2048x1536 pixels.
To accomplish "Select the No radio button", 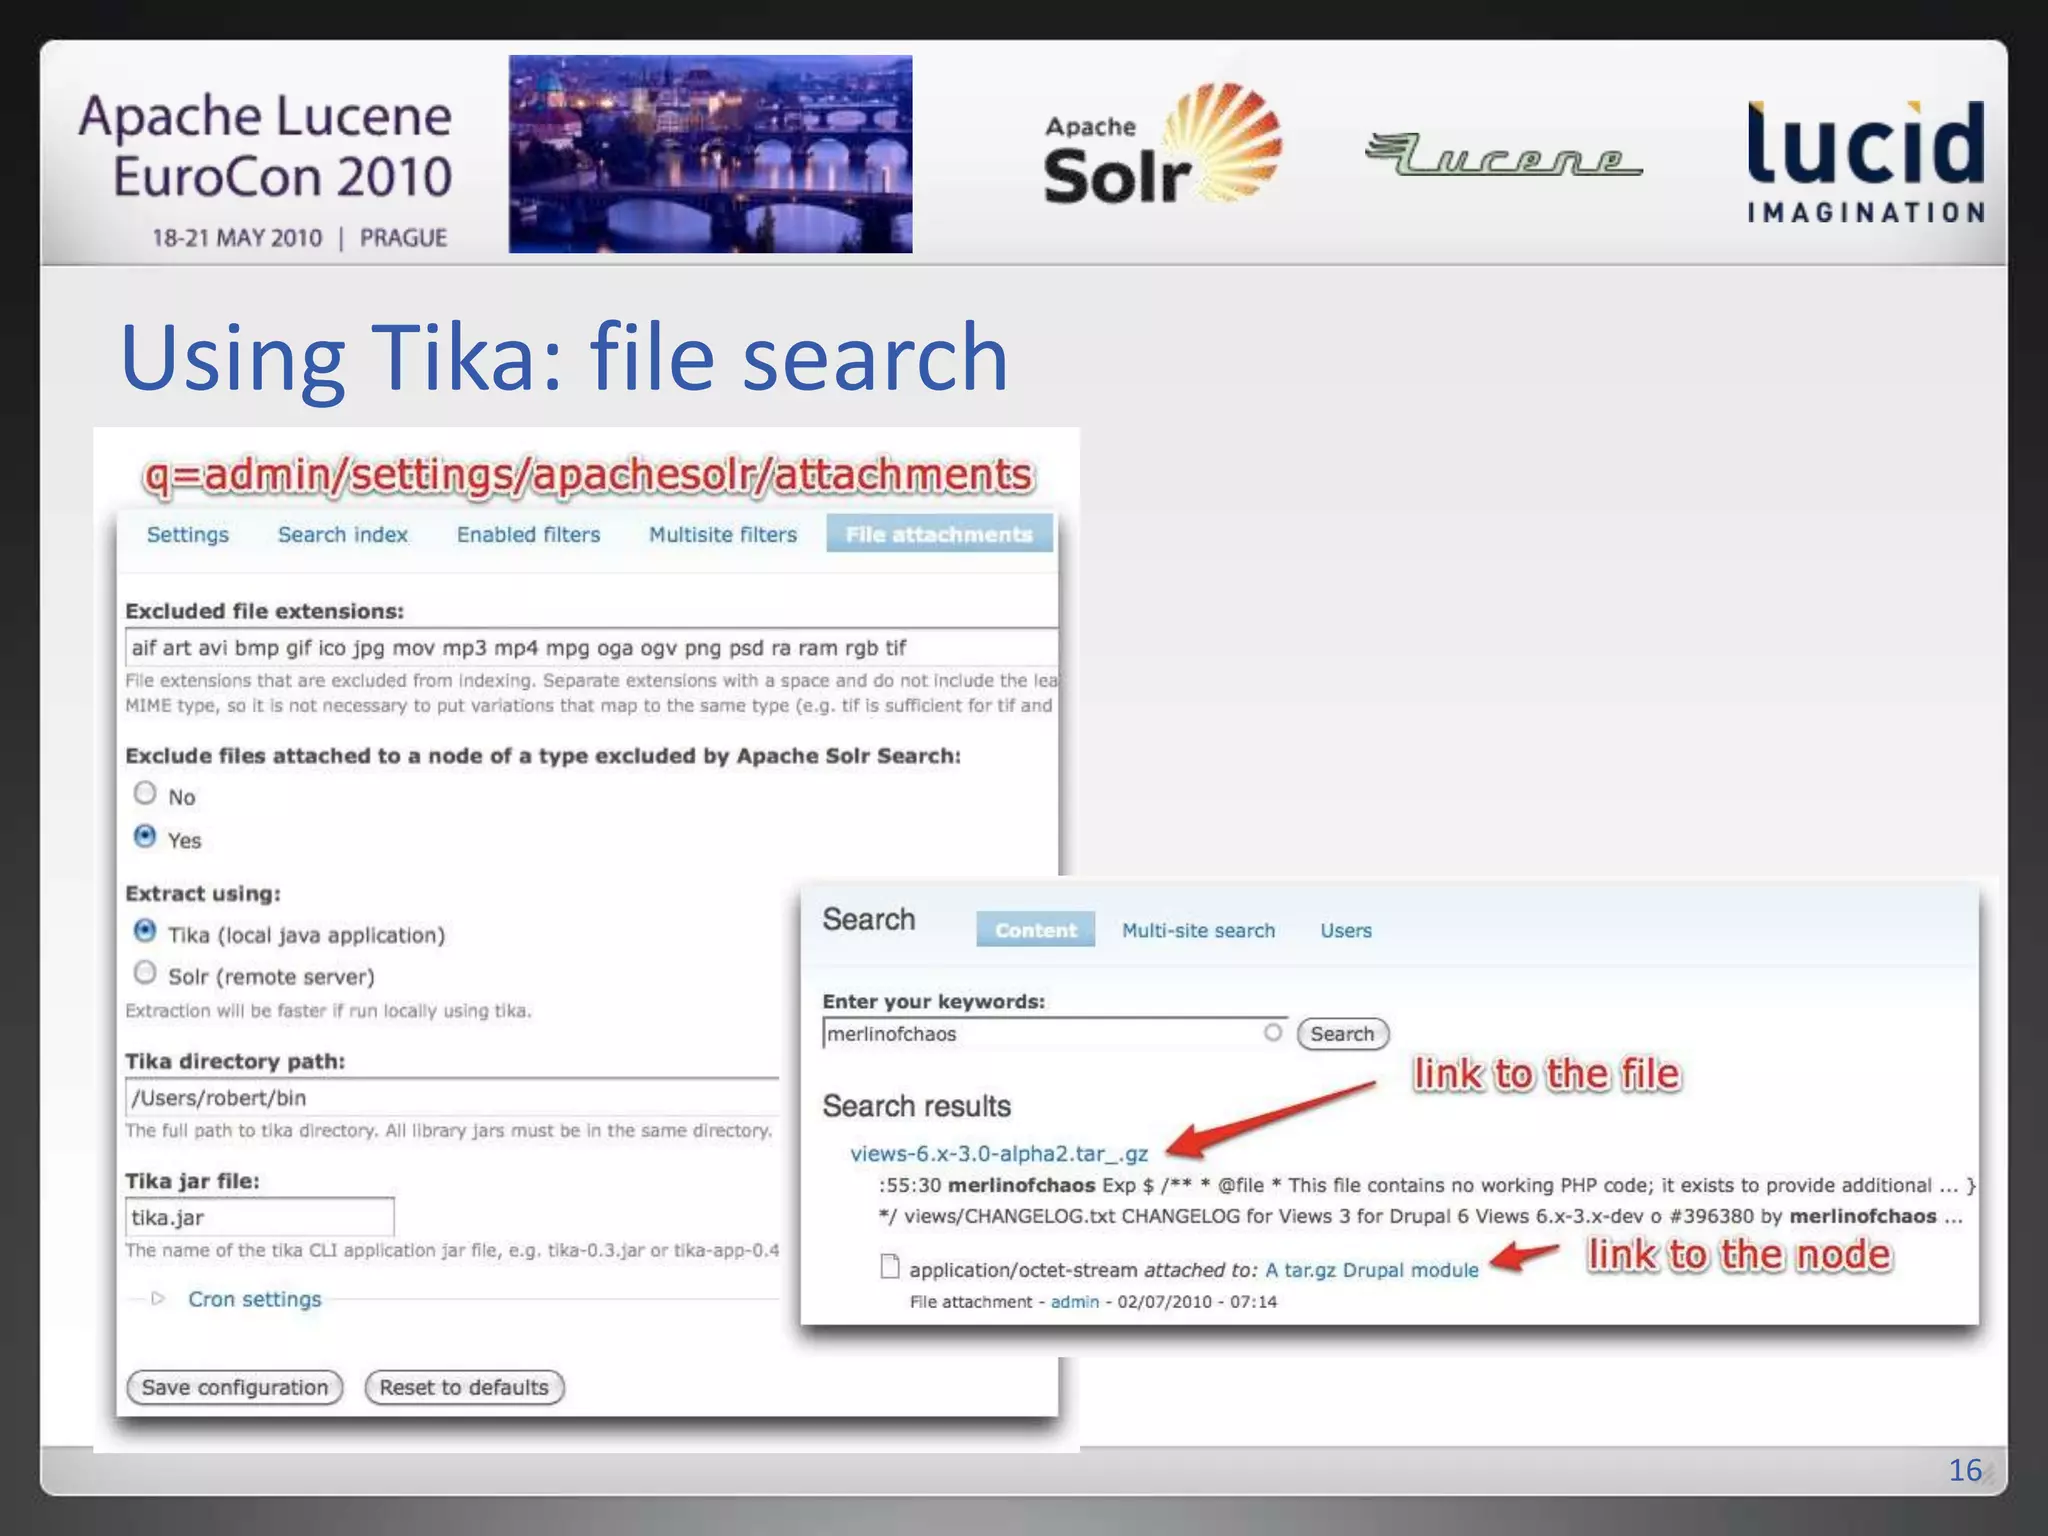I will point(145,793).
